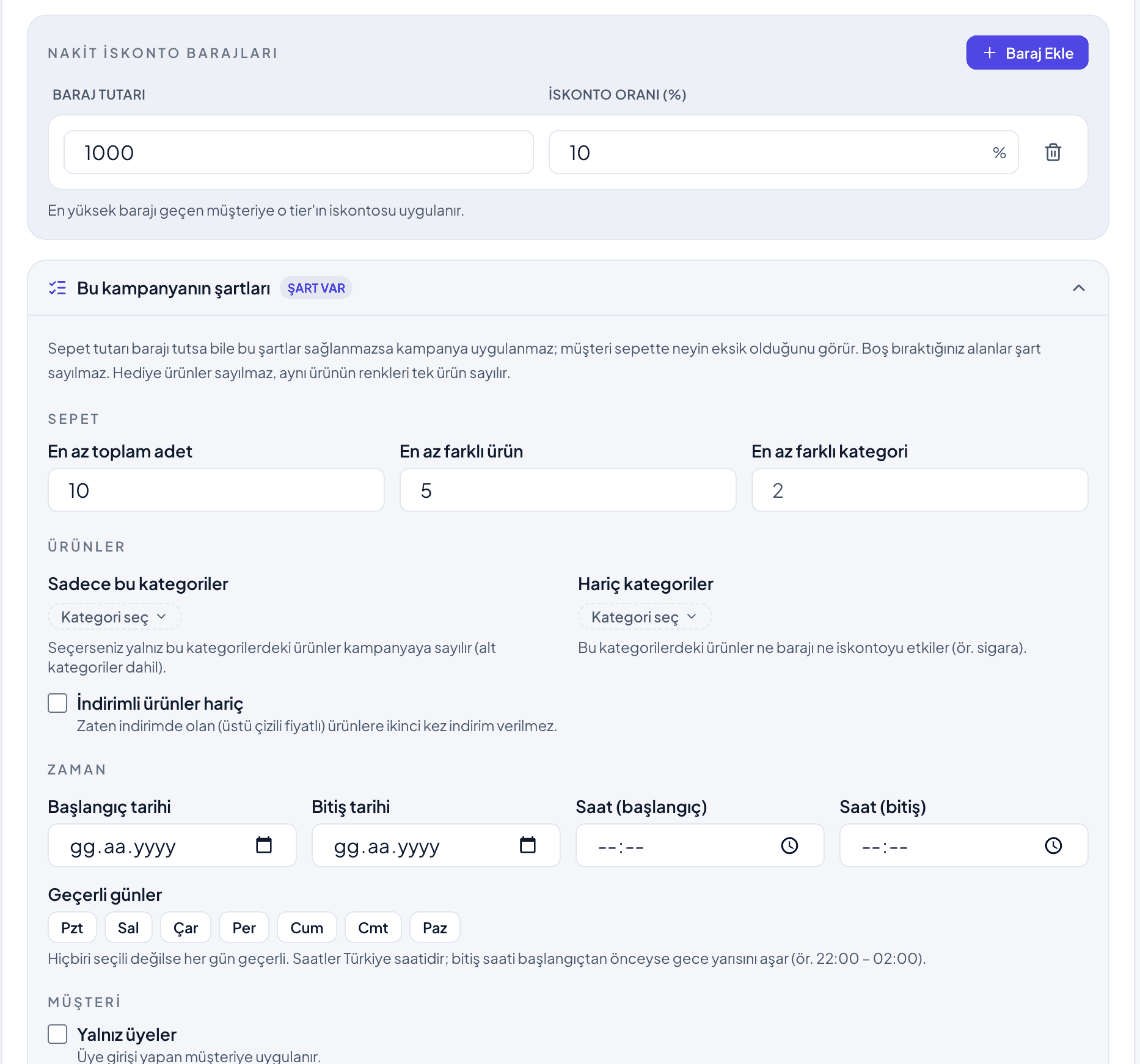
Task: Focus the Baraj tutarı field showing 1000
Action: tap(299, 152)
